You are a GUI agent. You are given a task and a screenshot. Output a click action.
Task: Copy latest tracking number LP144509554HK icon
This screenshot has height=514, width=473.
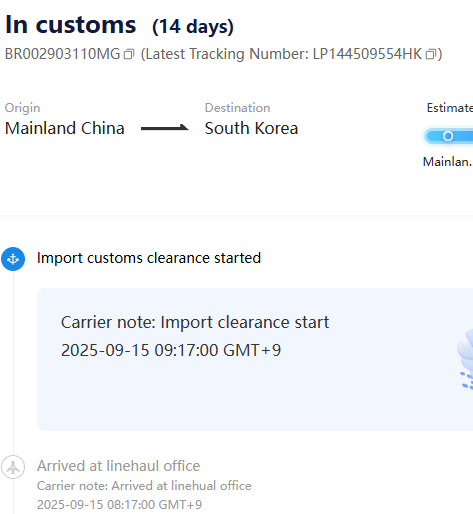pos(431,54)
